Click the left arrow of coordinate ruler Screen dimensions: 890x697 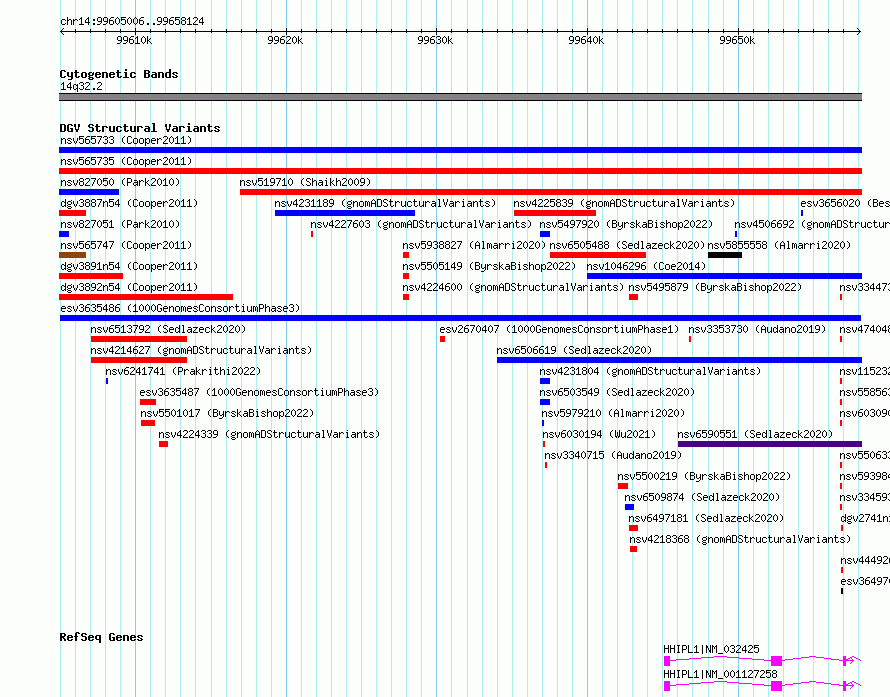(x=62, y=31)
